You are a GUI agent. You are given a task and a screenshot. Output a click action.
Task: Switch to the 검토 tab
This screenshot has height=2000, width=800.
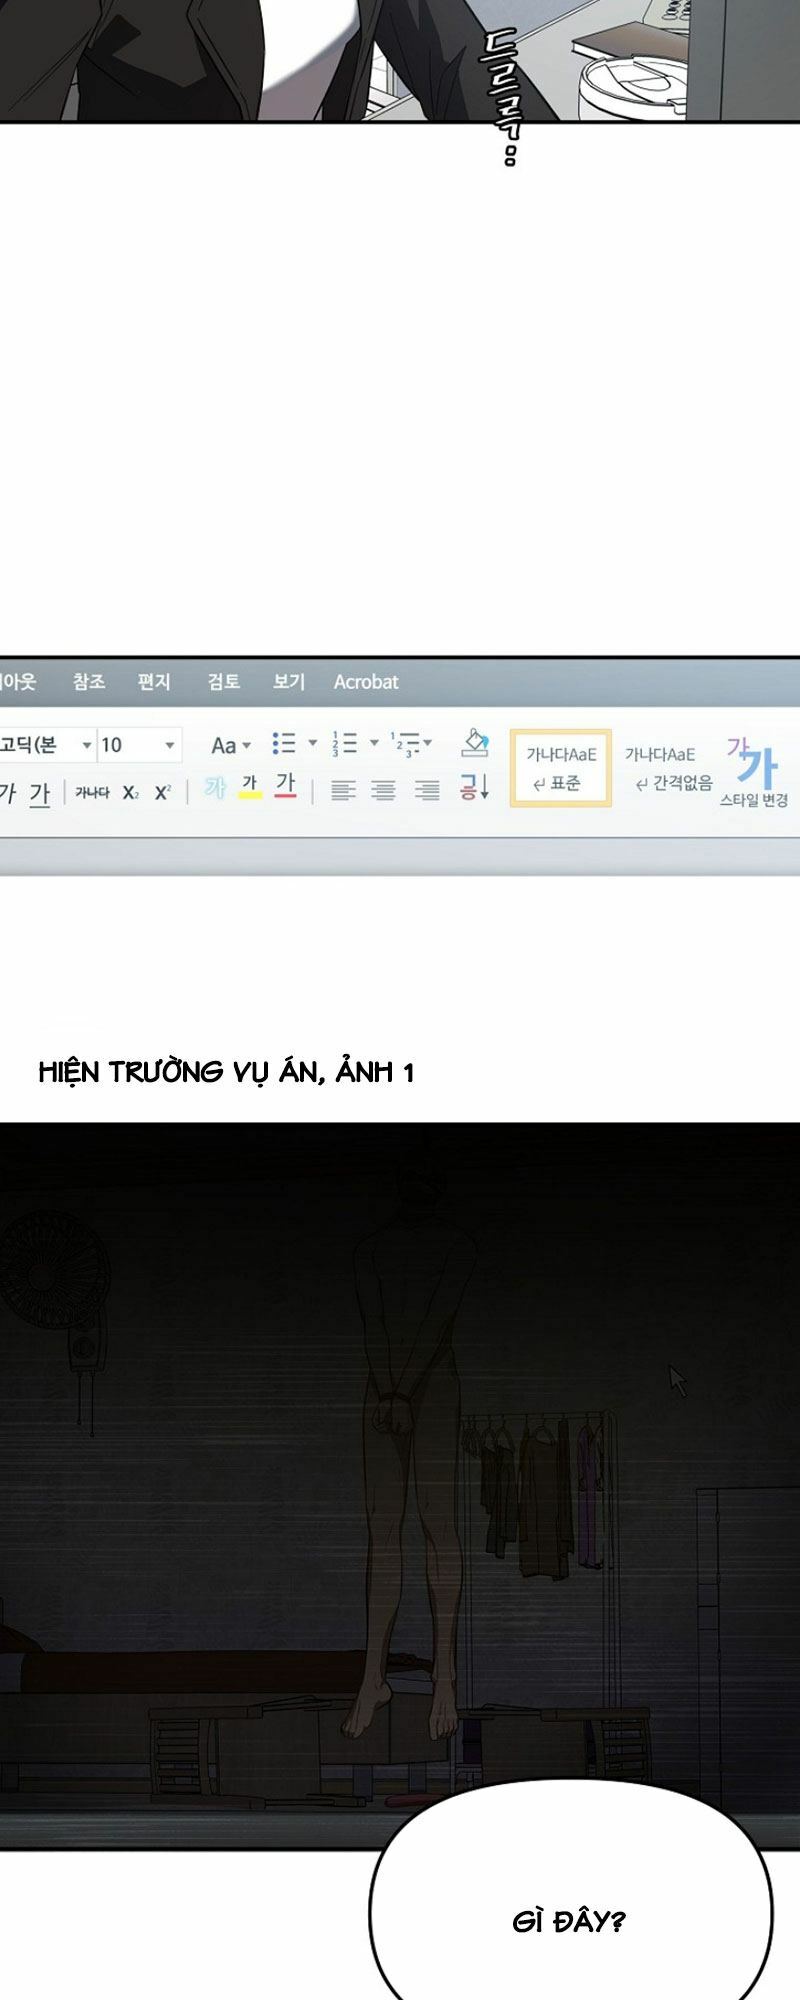223,682
